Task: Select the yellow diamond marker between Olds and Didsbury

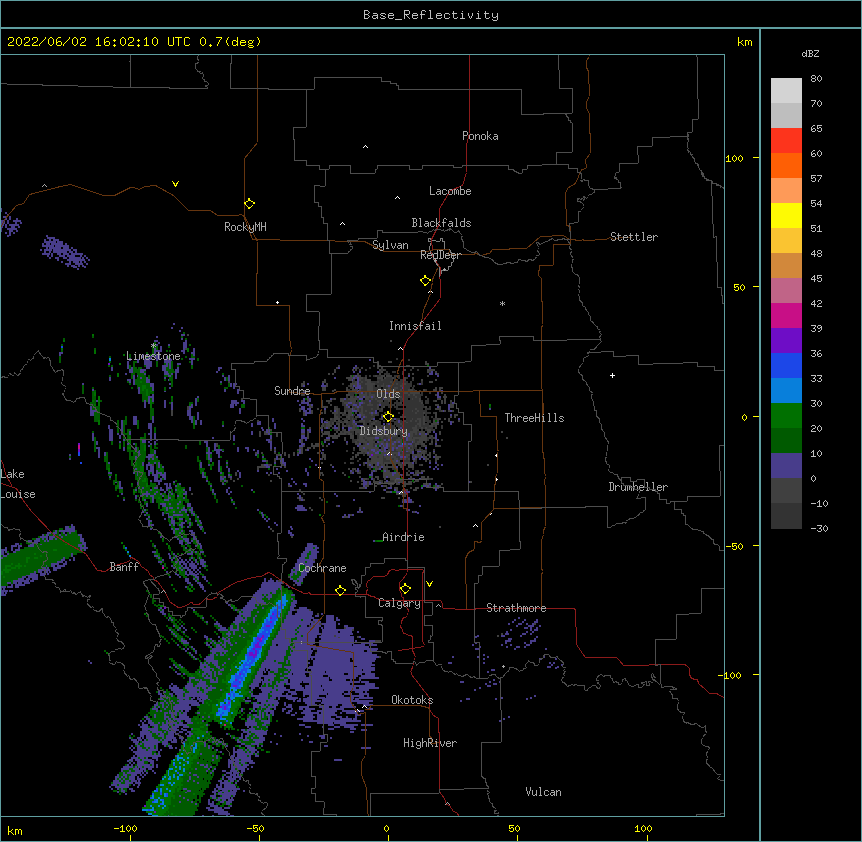Action: click(x=388, y=416)
